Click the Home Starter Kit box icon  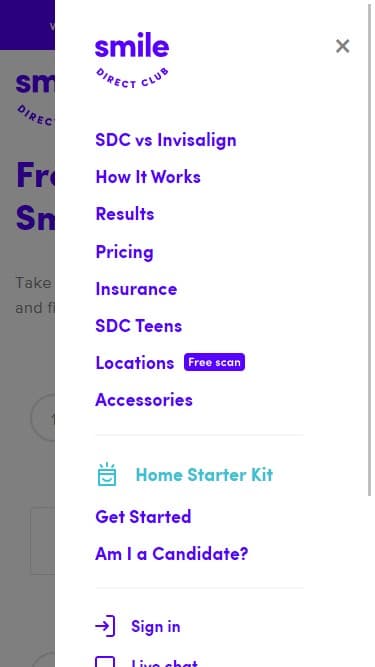(x=107, y=474)
